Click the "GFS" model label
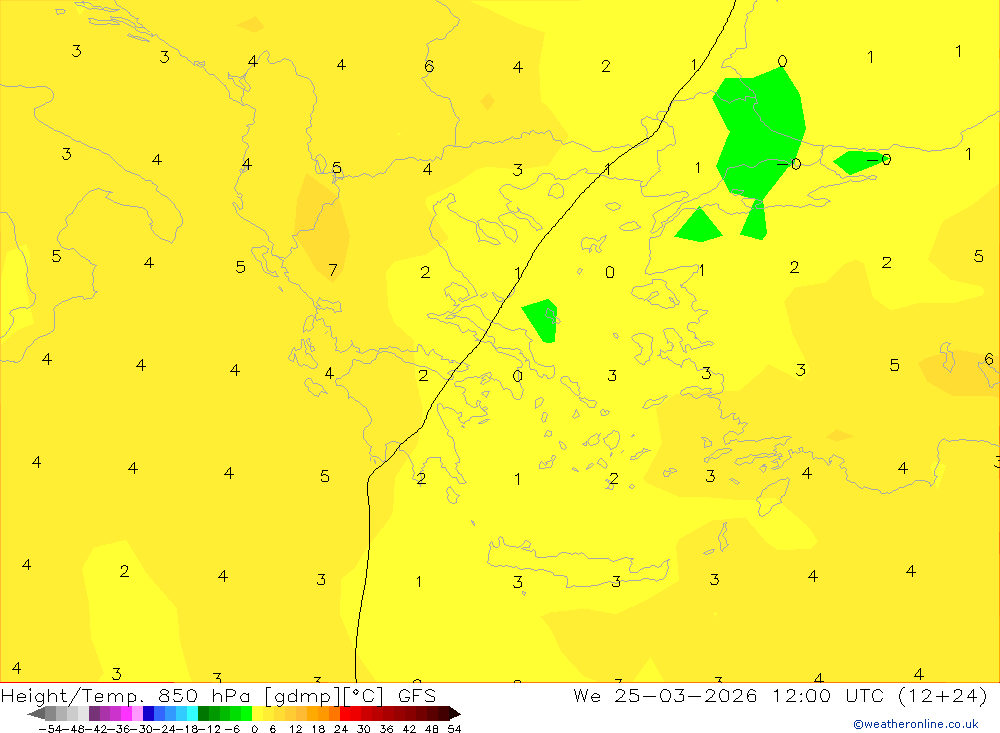The image size is (1000, 733). click(416, 695)
